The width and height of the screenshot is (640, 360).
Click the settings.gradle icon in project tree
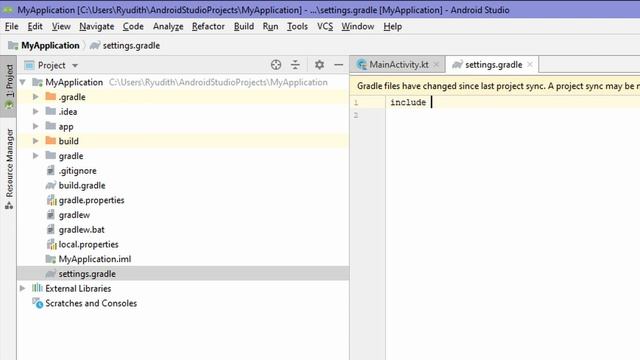pos(51,273)
